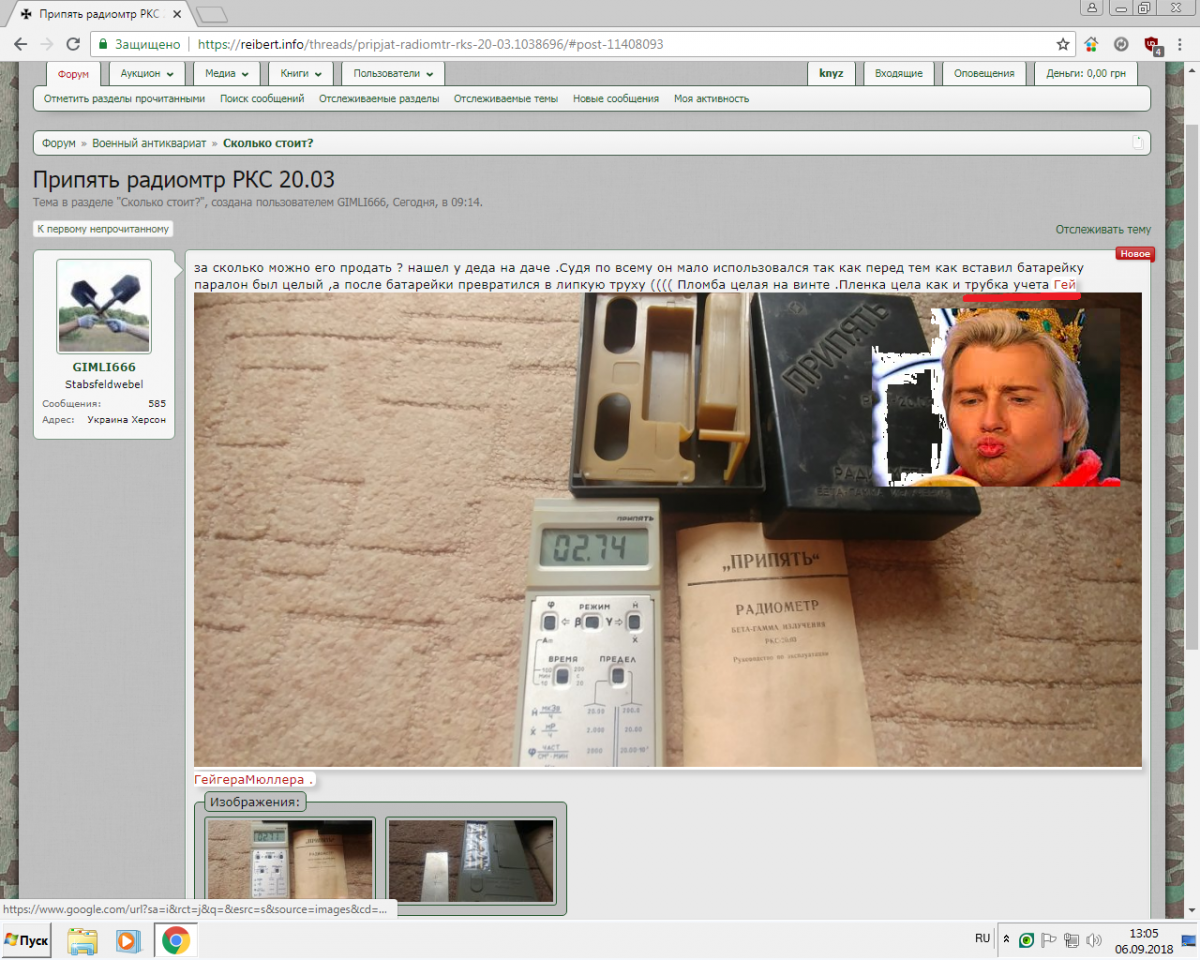Expand the Книги dropdown menu

[300, 73]
